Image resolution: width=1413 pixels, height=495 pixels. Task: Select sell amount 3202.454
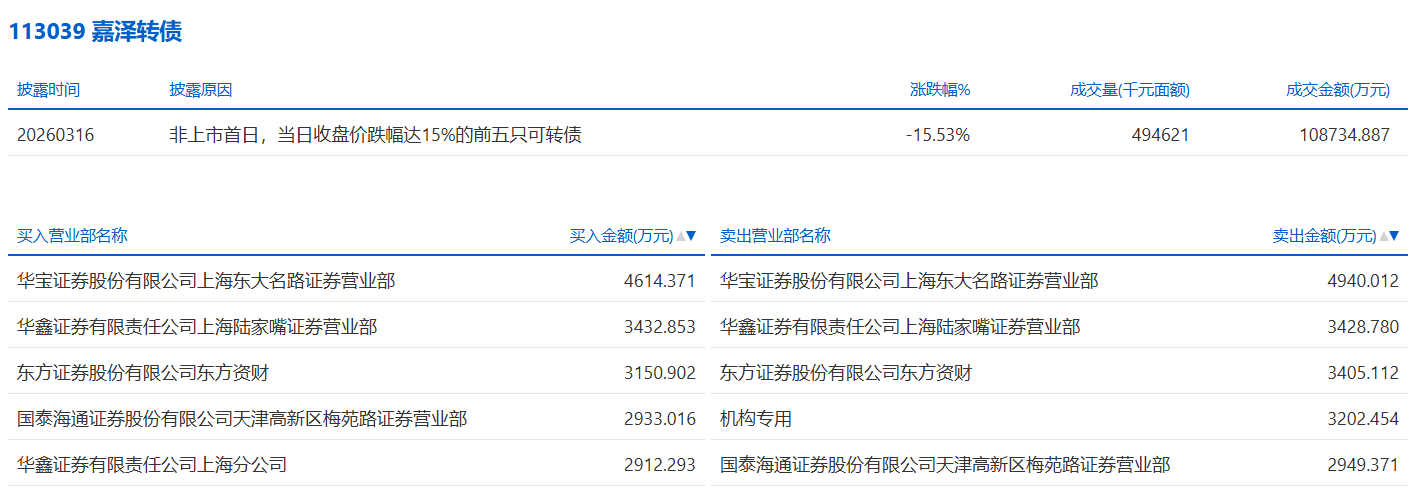(1362, 419)
